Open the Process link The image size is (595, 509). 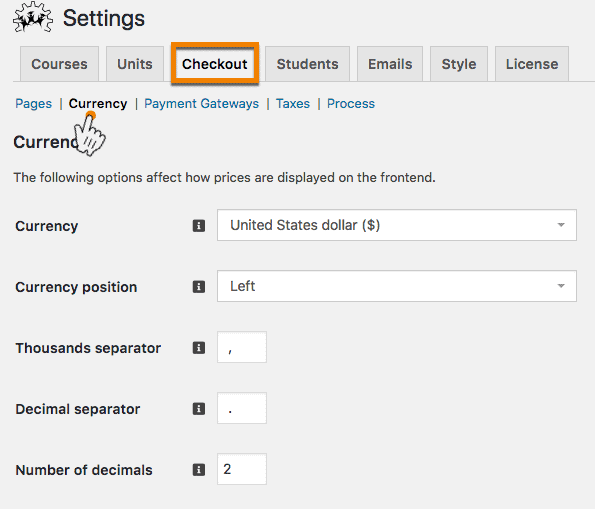pos(351,104)
